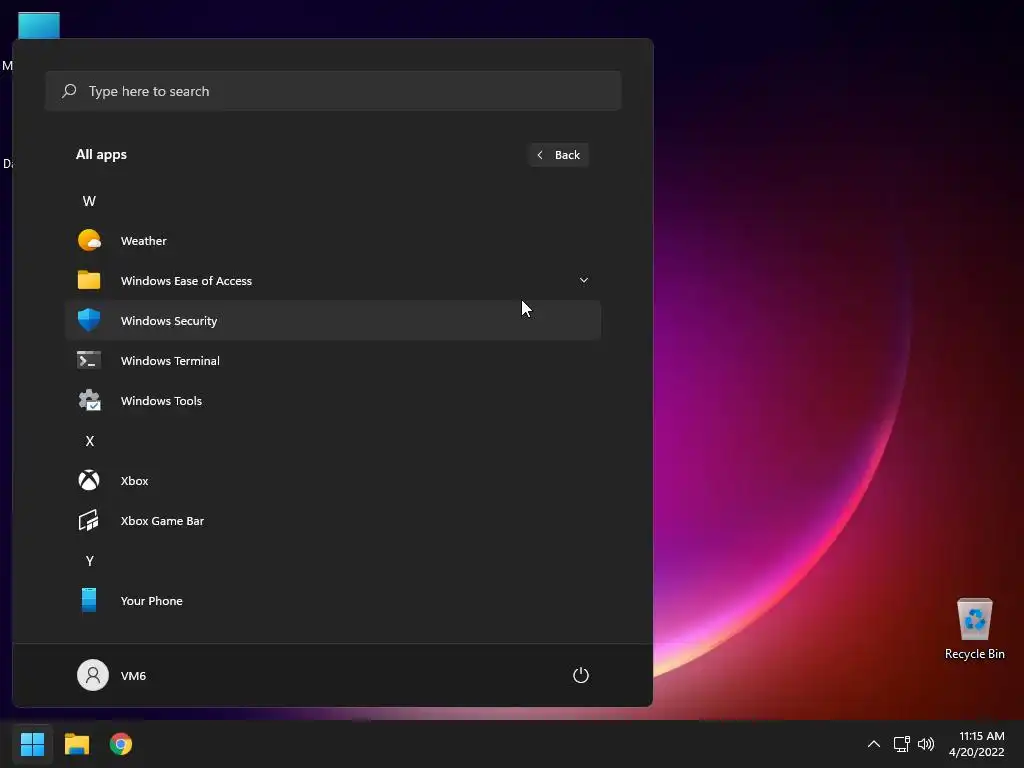
Task: Click the Type here to search box
Action: coord(333,91)
